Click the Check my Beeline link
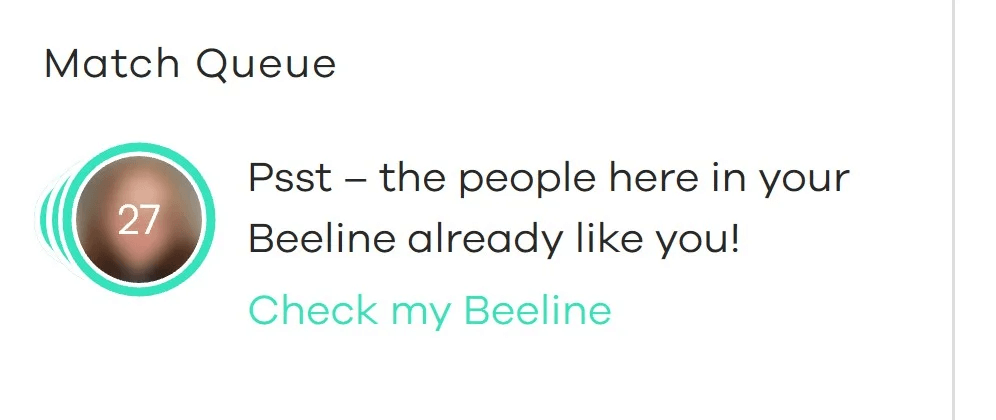The width and height of the screenshot is (996, 420). (429, 310)
